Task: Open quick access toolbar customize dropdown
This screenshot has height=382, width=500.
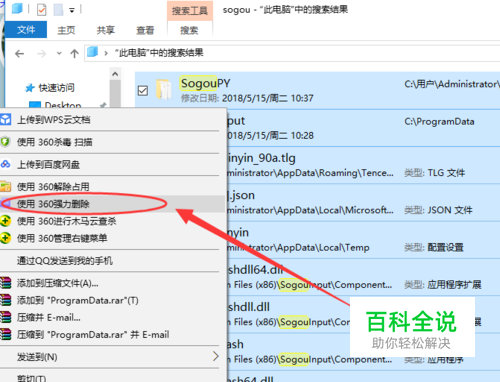Action: pyautogui.click(x=72, y=10)
